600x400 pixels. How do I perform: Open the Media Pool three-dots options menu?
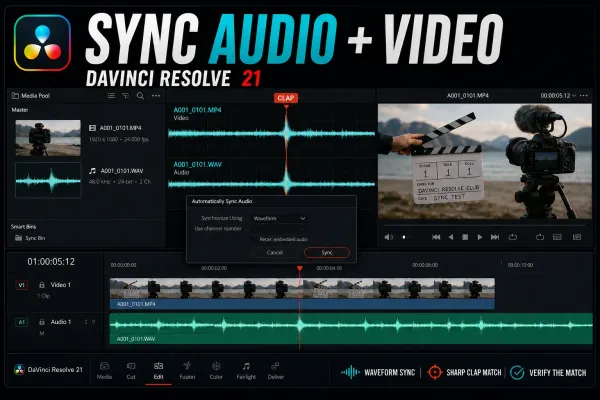pos(156,96)
